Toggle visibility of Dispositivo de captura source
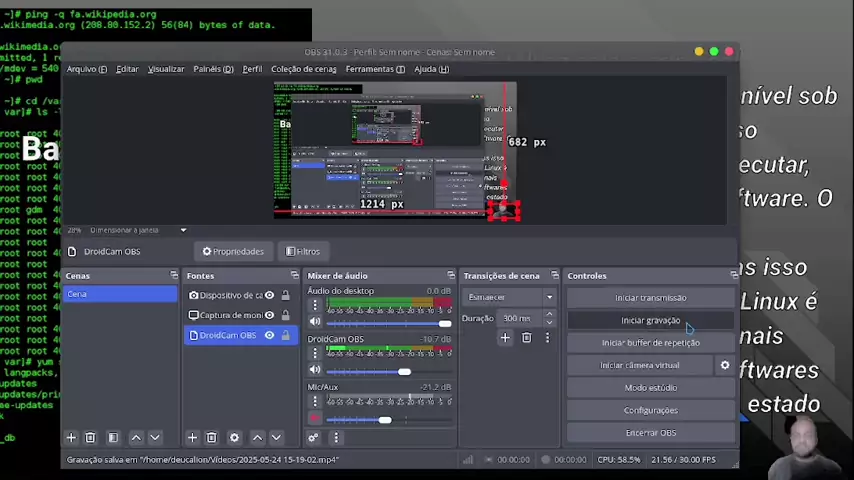Image resolution: width=854 pixels, height=480 pixels. point(270,295)
